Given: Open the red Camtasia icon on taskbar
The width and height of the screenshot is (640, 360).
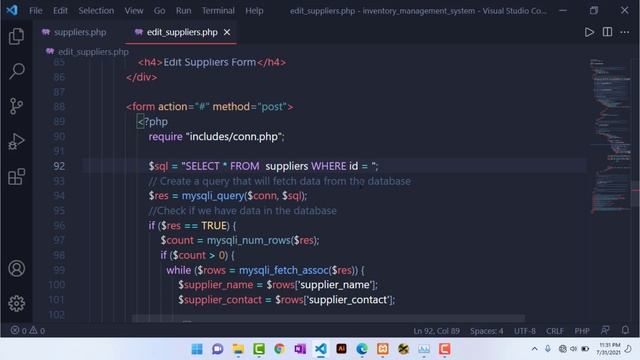Looking at the screenshot, I should pyautogui.click(x=444, y=349).
